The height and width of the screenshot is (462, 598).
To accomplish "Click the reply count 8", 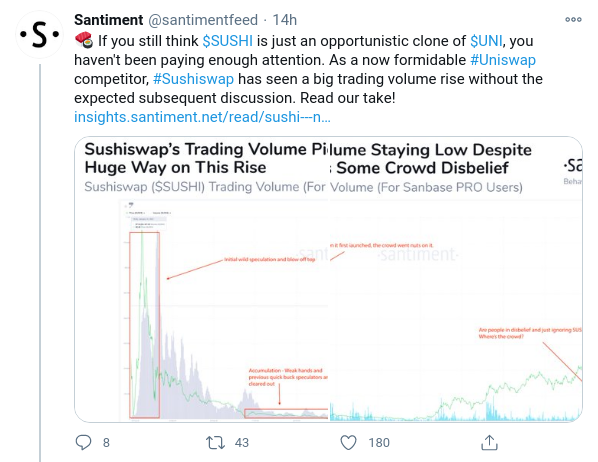I will click(x=106, y=443).
